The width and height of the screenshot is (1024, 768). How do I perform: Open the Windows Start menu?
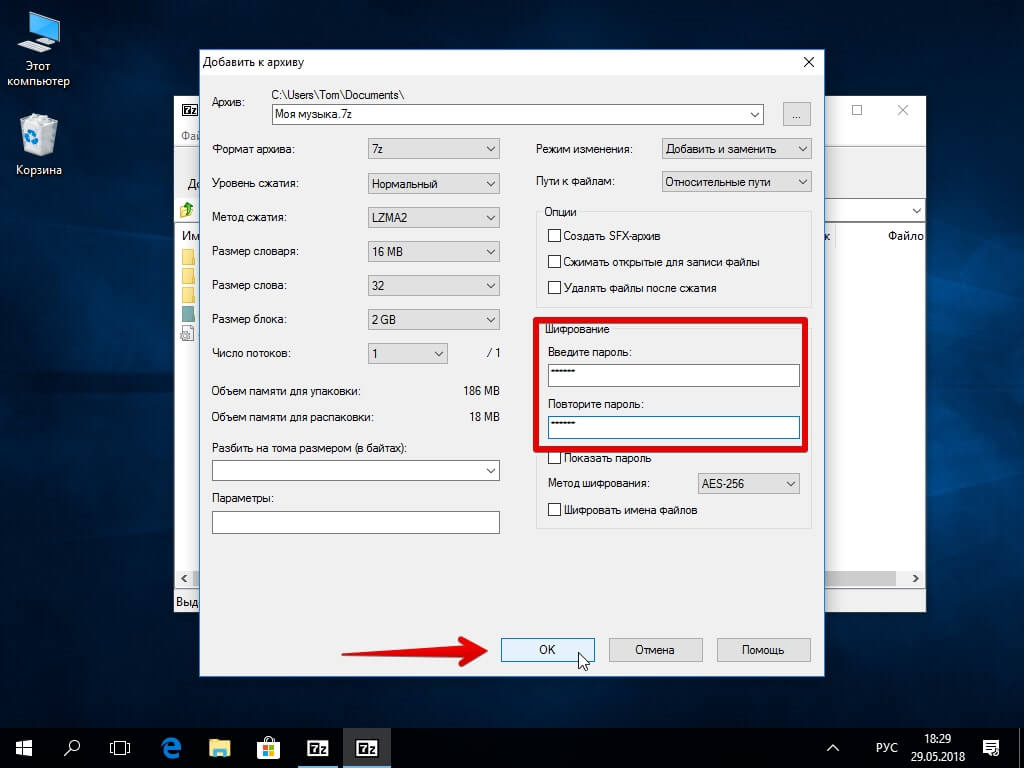tap(24, 748)
